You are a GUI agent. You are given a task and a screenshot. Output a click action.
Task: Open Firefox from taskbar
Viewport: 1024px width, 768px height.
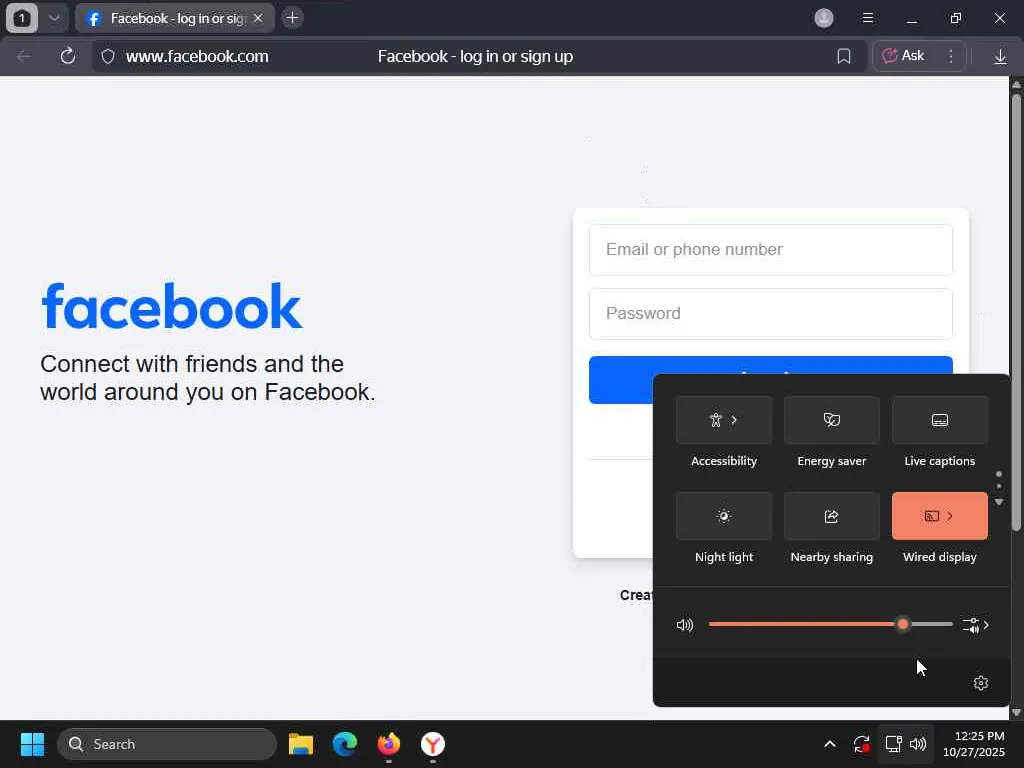(x=389, y=744)
